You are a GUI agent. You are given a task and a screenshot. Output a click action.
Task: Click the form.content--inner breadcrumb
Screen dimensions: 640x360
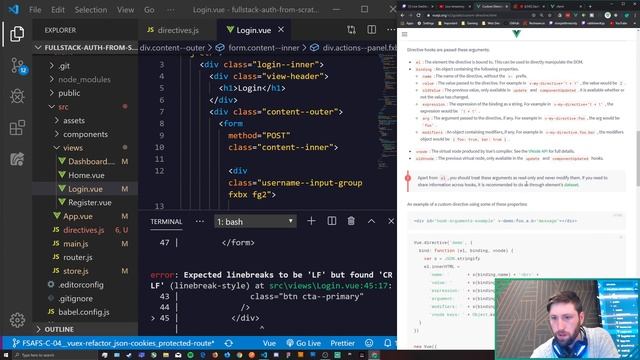pyautogui.click(x=263, y=48)
